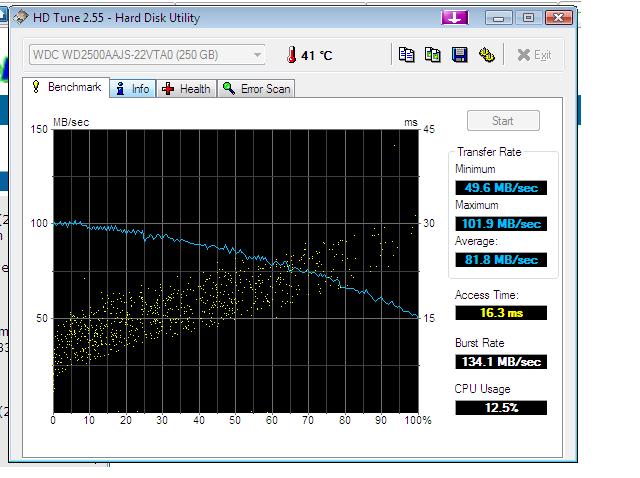Select the 41 °C temperature reading
This screenshot has height=478, width=640.
[x=317, y=56]
